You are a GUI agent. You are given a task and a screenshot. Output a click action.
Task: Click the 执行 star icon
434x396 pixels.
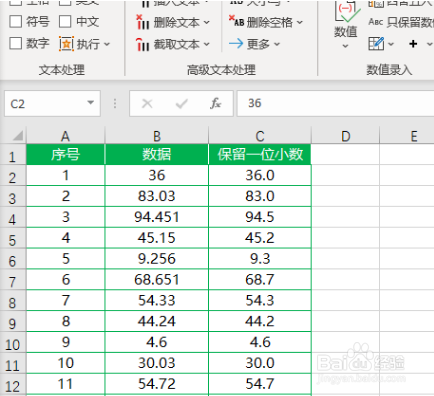tap(66, 44)
